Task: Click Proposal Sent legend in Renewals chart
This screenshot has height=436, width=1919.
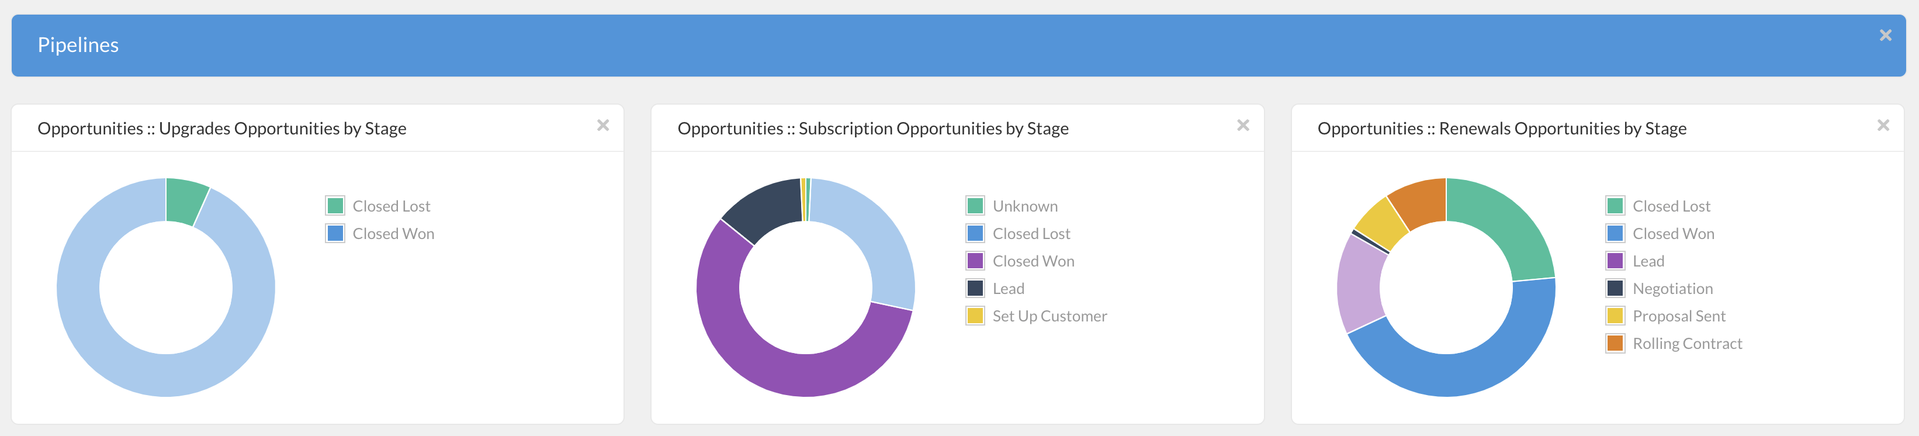Action: [1679, 316]
